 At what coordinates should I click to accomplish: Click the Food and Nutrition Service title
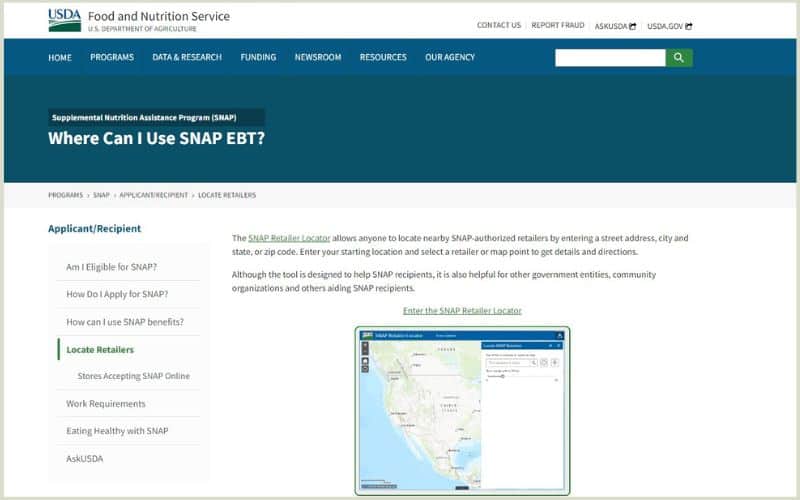(x=159, y=16)
